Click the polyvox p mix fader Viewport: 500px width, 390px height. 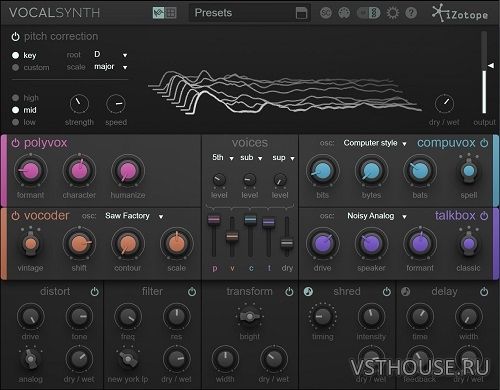point(214,220)
